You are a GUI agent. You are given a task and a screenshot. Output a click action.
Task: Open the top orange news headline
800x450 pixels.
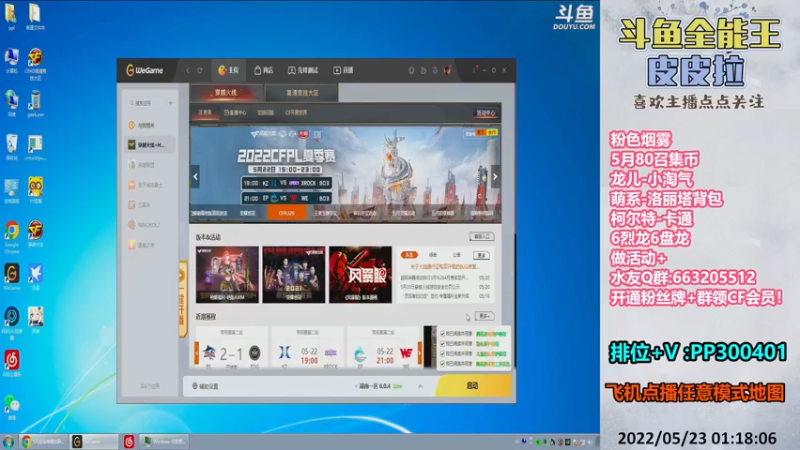coord(444,266)
